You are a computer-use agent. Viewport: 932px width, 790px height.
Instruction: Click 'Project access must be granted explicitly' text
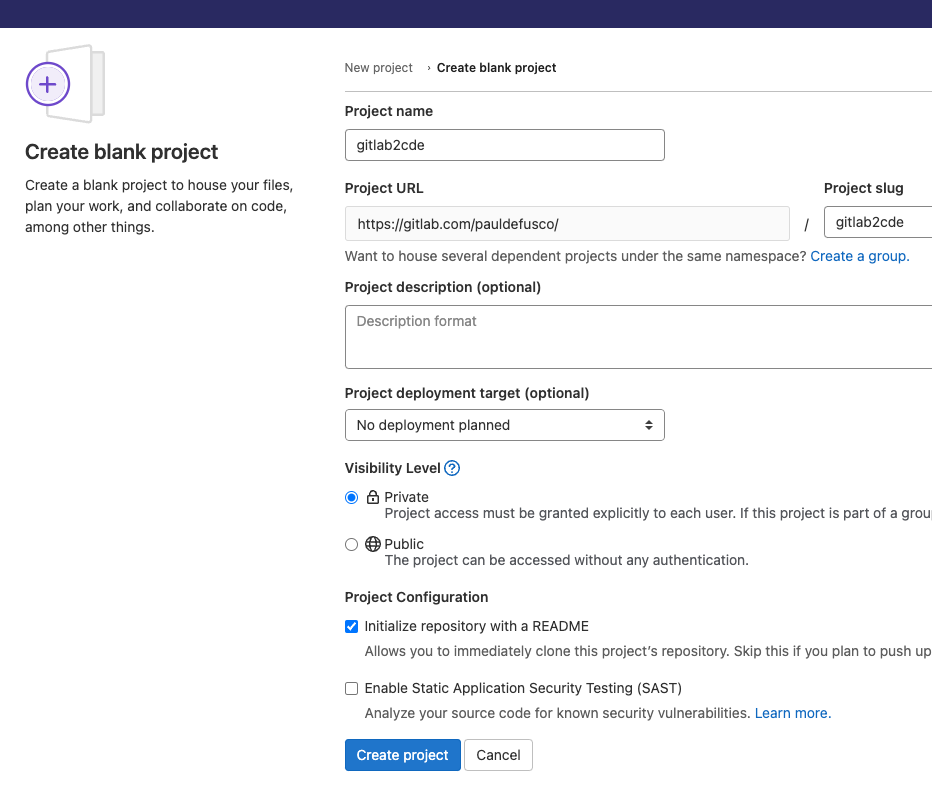pyautogui.click(x=658, y=513)
